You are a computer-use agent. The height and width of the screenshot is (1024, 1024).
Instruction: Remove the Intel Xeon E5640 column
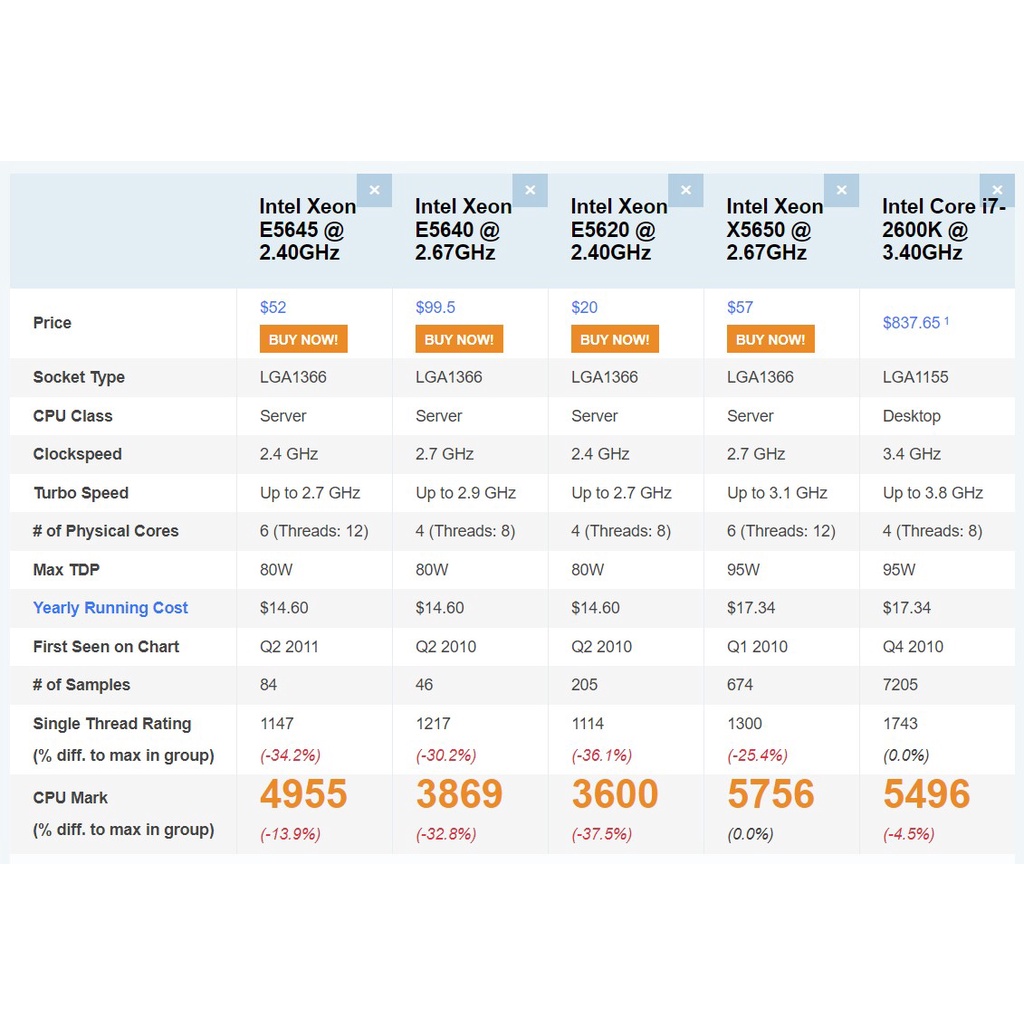pyautogui.click(x=530, y=189)
